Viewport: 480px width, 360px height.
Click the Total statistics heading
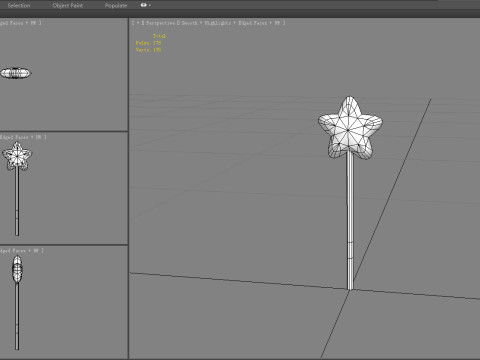[x=159, y=36]
